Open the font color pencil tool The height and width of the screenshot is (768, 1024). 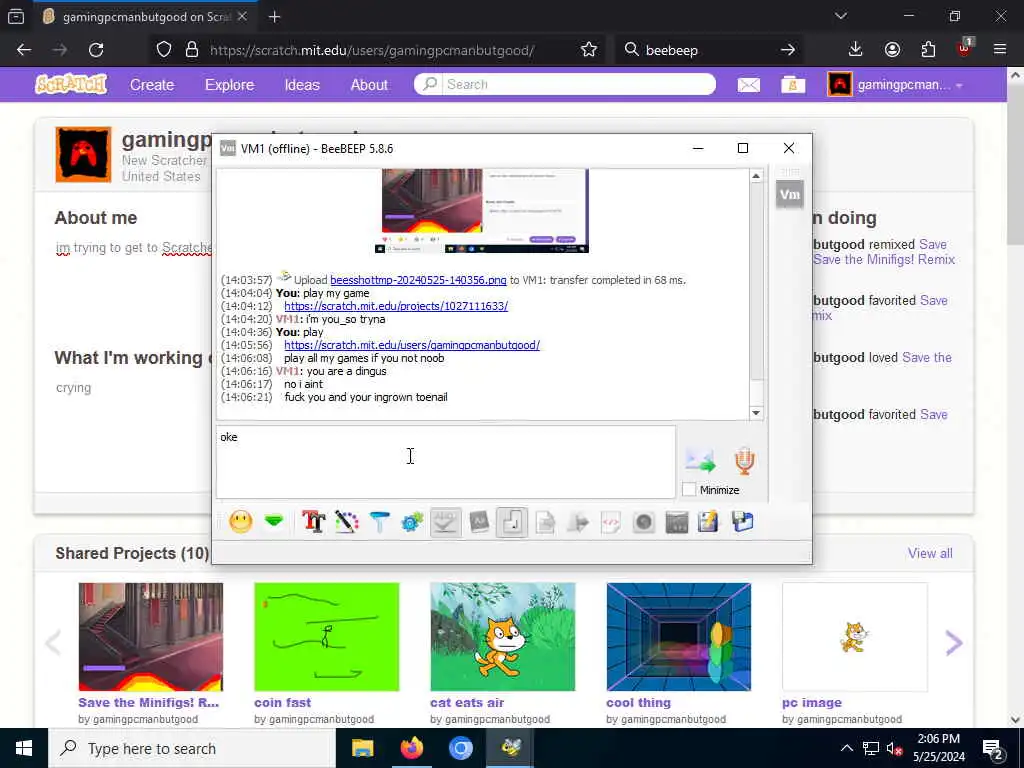pyautogui.click(x=347, y=522)
